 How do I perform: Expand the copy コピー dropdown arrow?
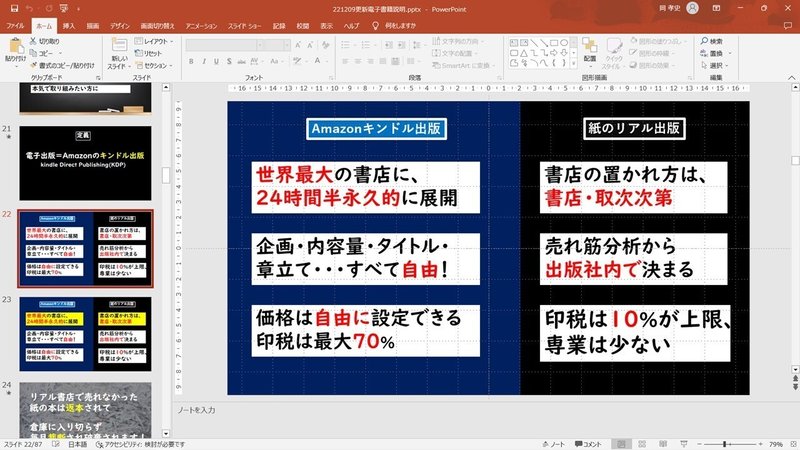[60, 53]
